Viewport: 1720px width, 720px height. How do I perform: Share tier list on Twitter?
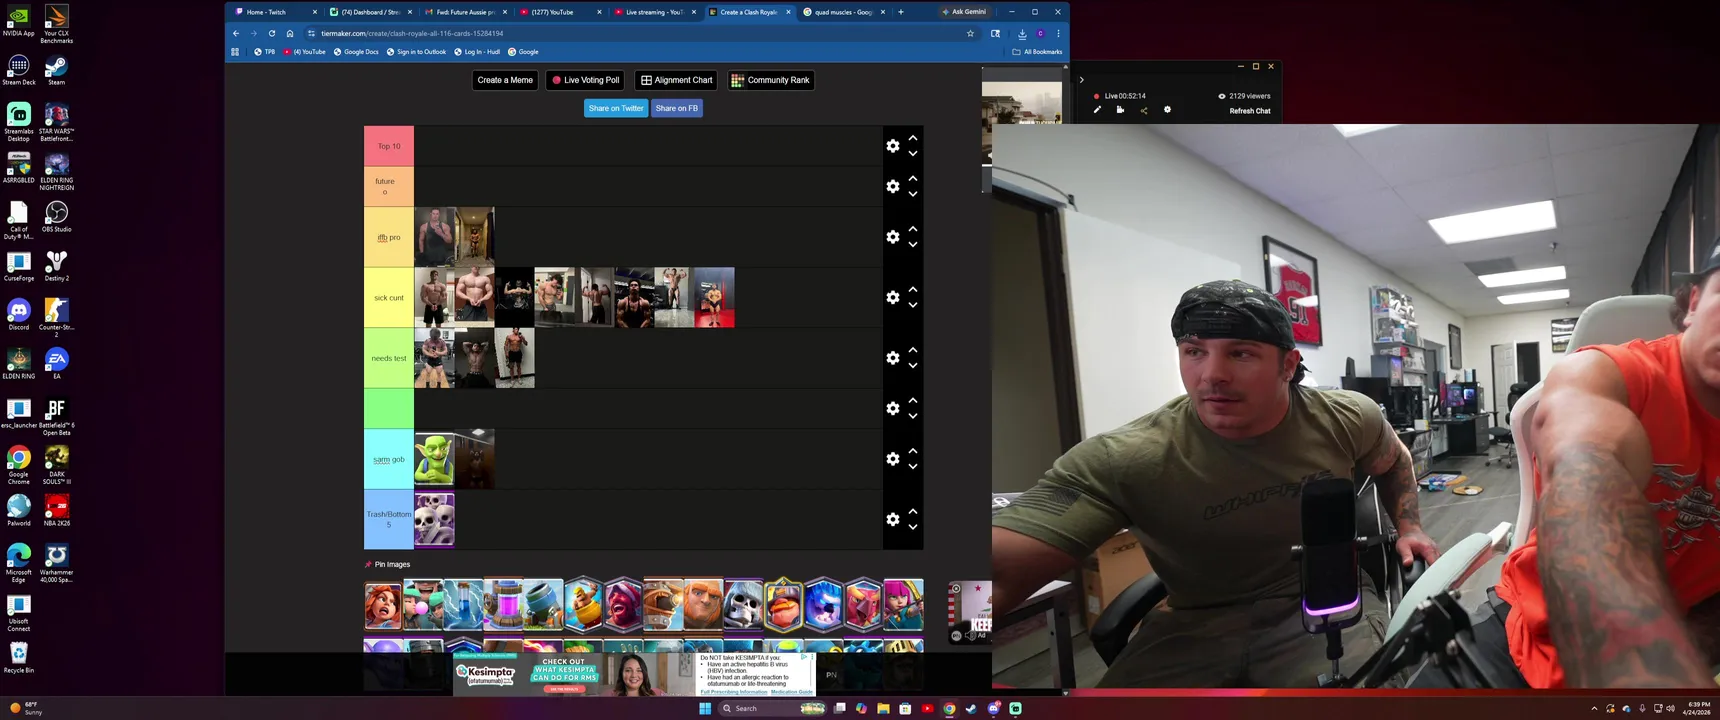(616, 108)
